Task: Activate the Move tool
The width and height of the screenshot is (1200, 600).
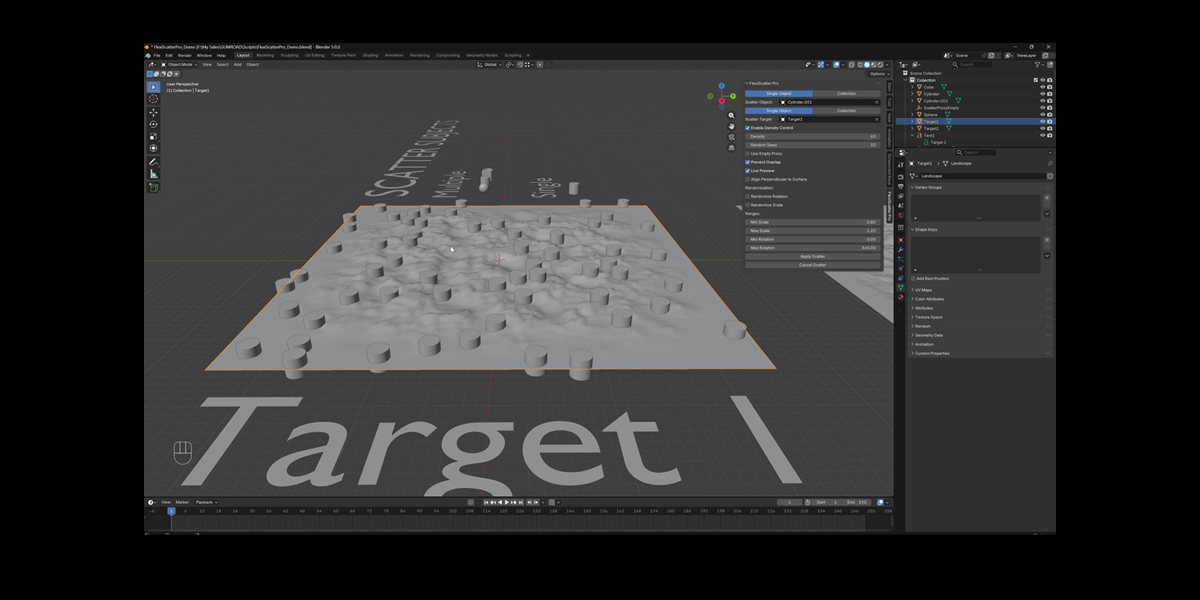Action: [153, 112]
